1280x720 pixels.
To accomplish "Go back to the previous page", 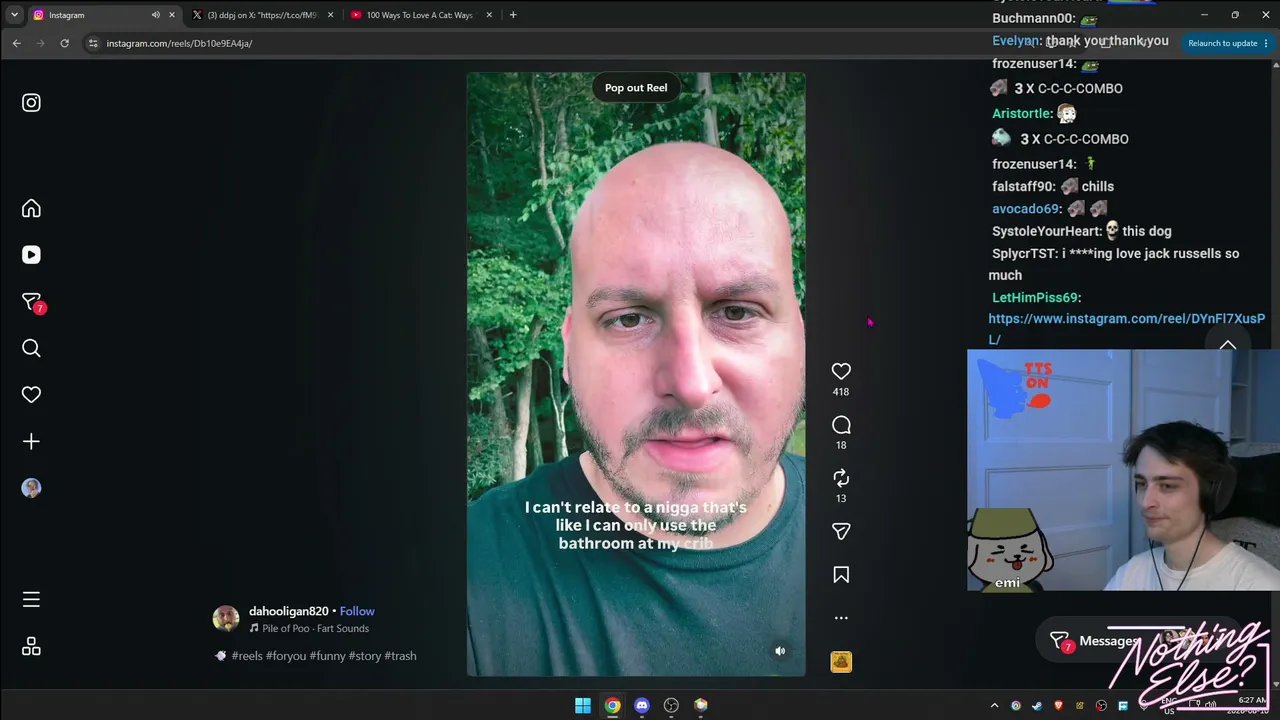I will tap(16, 43).
